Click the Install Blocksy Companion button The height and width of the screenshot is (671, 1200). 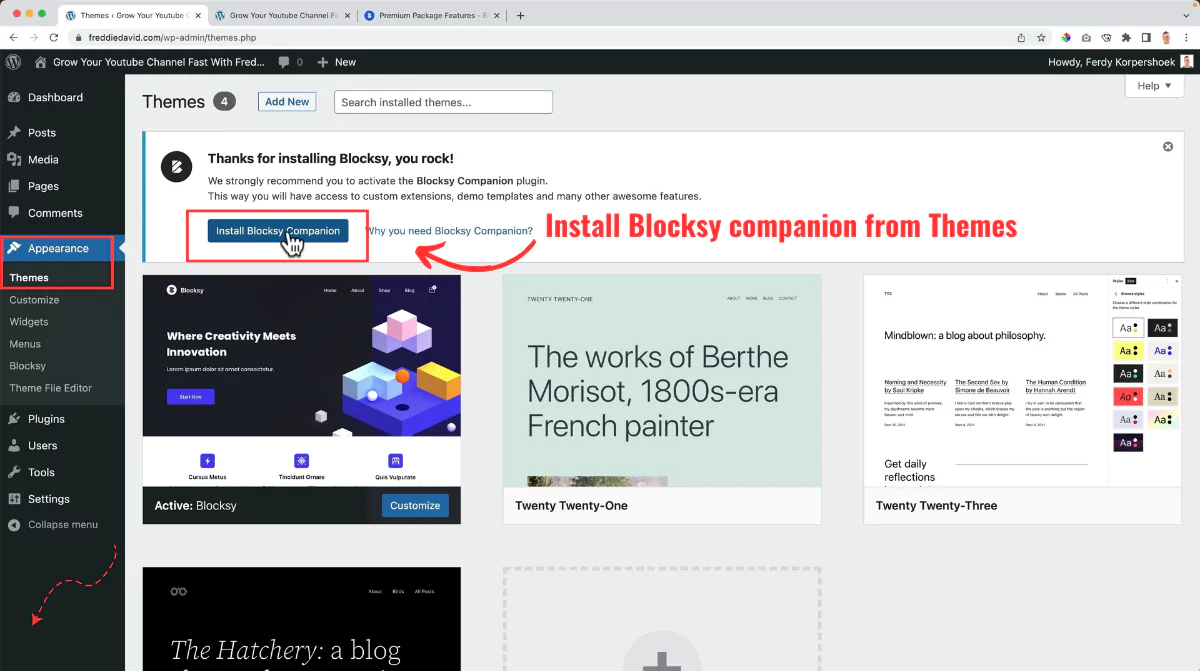pos(276,230)
